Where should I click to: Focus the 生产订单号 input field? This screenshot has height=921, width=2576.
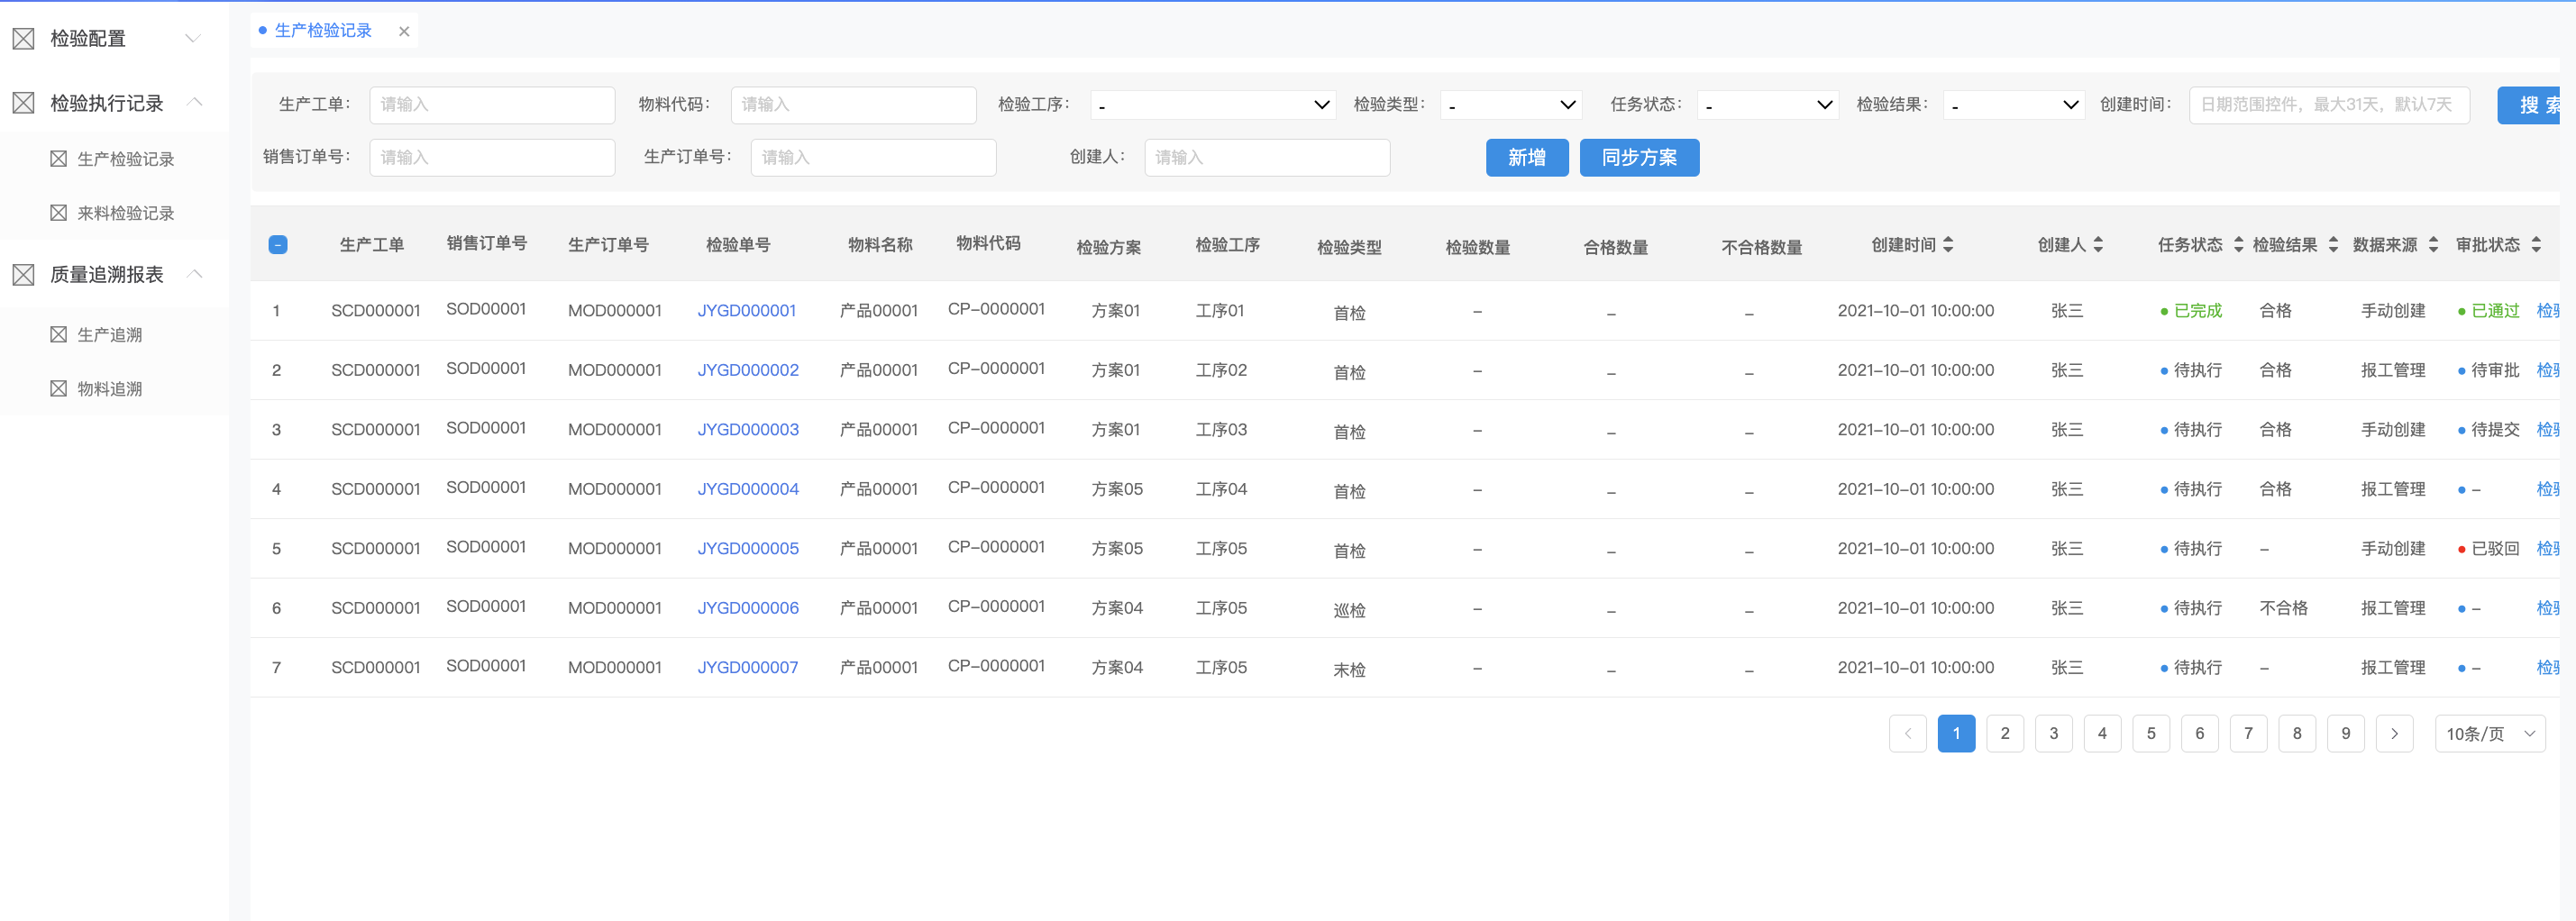pos(873,157)
